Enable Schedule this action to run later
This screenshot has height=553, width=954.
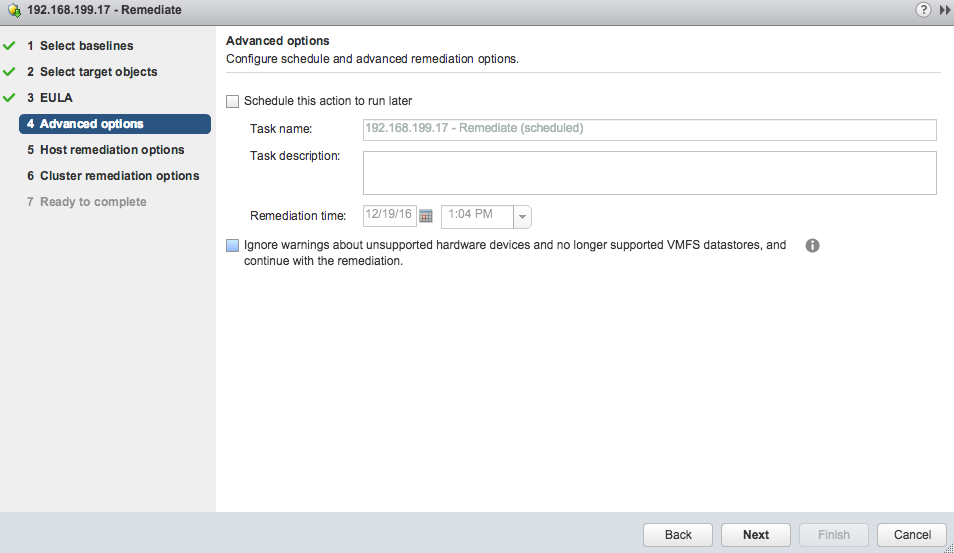pos(233,101)
